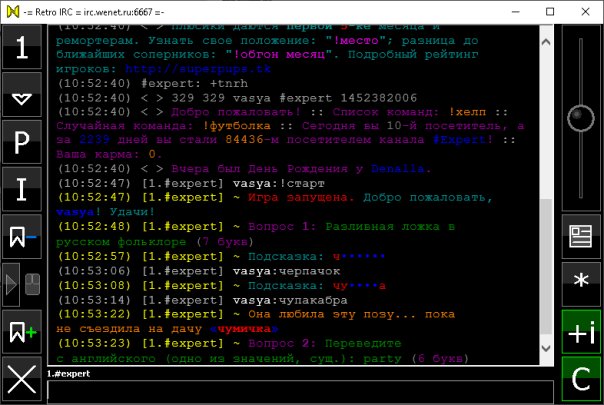Click the Retro IRC title bar icon
The width and height of the screenshot is (604, 405).
point(13,12)
